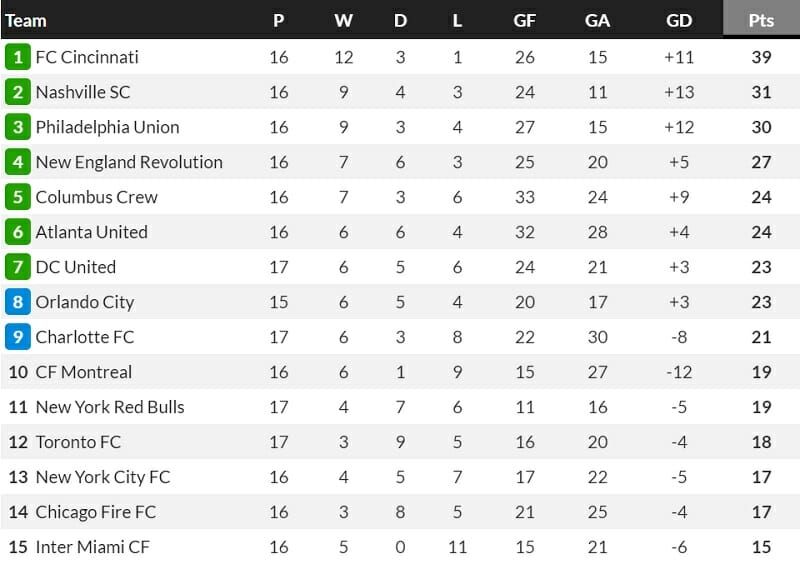Screen dimensions: 800x564
Task: Sort table by the Pts column header
Action: 761,20
